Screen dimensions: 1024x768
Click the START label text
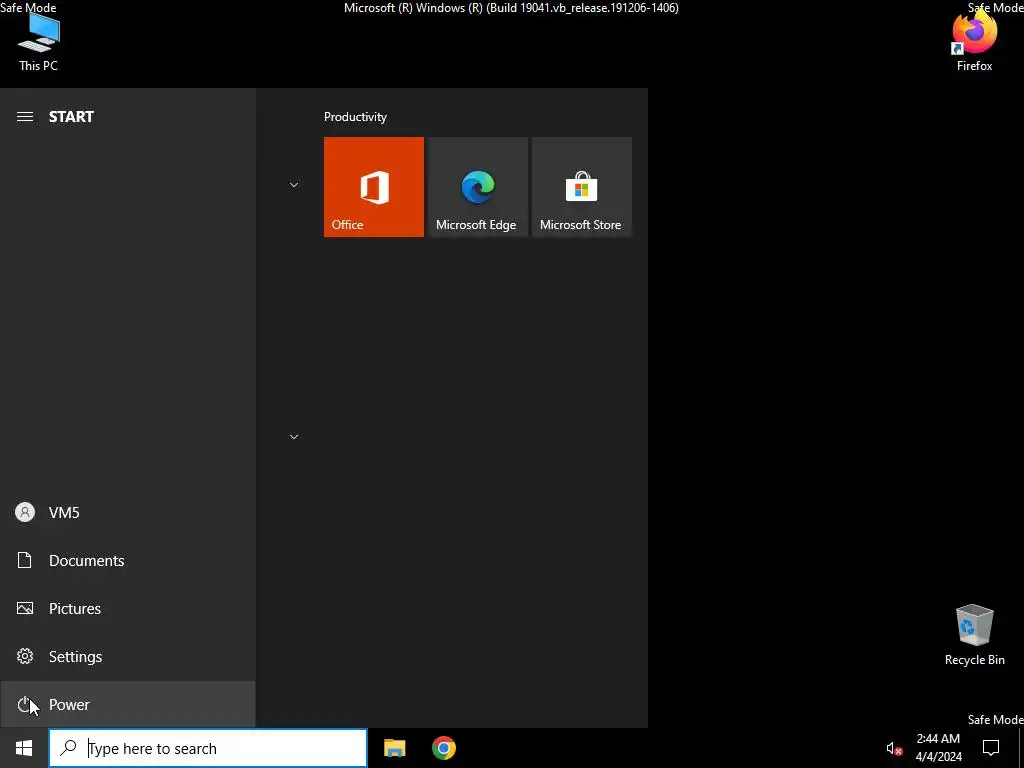pyautogui.click(x=71, y=117)
